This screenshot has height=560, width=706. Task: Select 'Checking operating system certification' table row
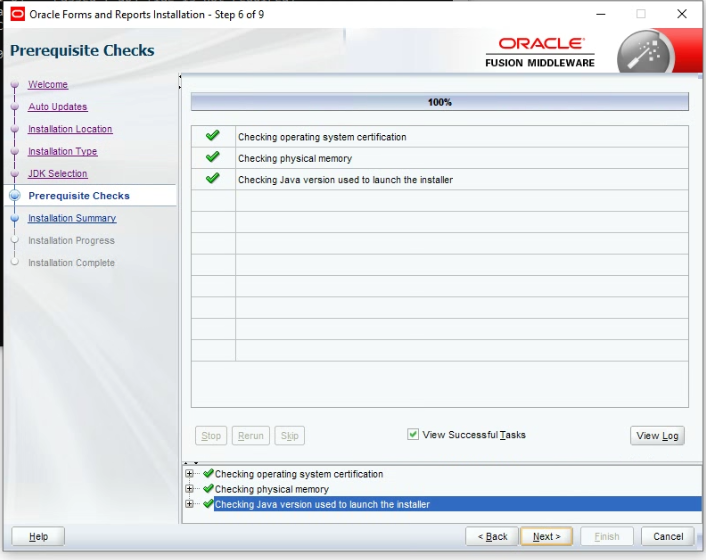[439, 136]
